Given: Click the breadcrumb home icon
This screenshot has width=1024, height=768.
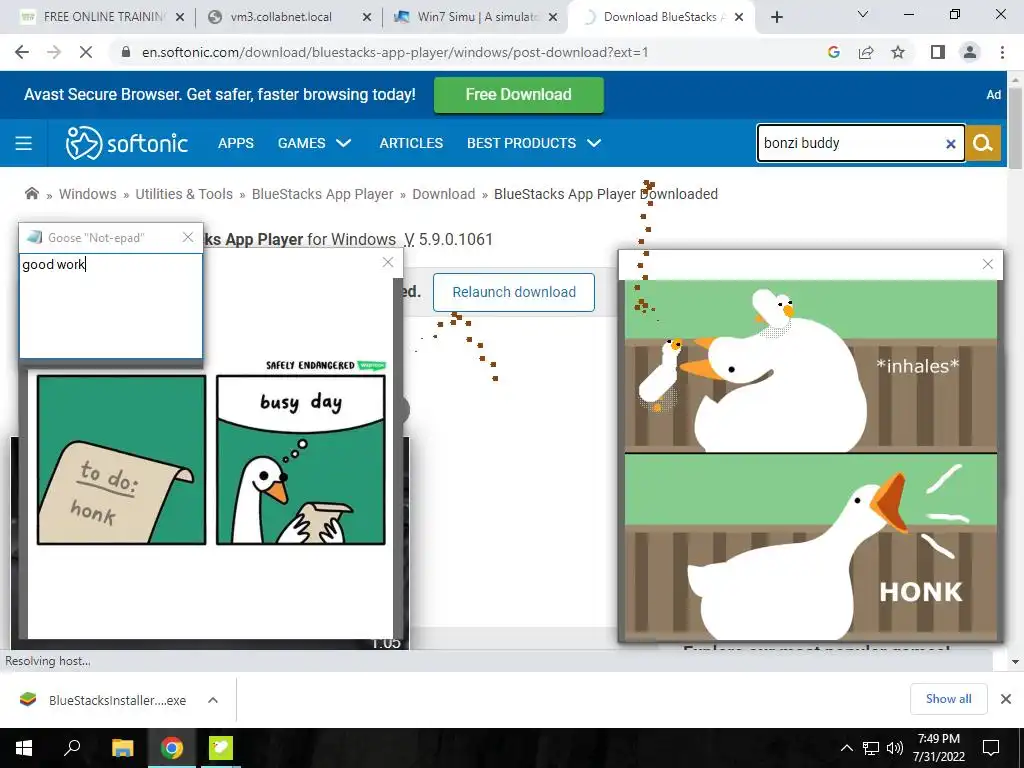Looking at the screenshot, I should click(x=31, y=193).
